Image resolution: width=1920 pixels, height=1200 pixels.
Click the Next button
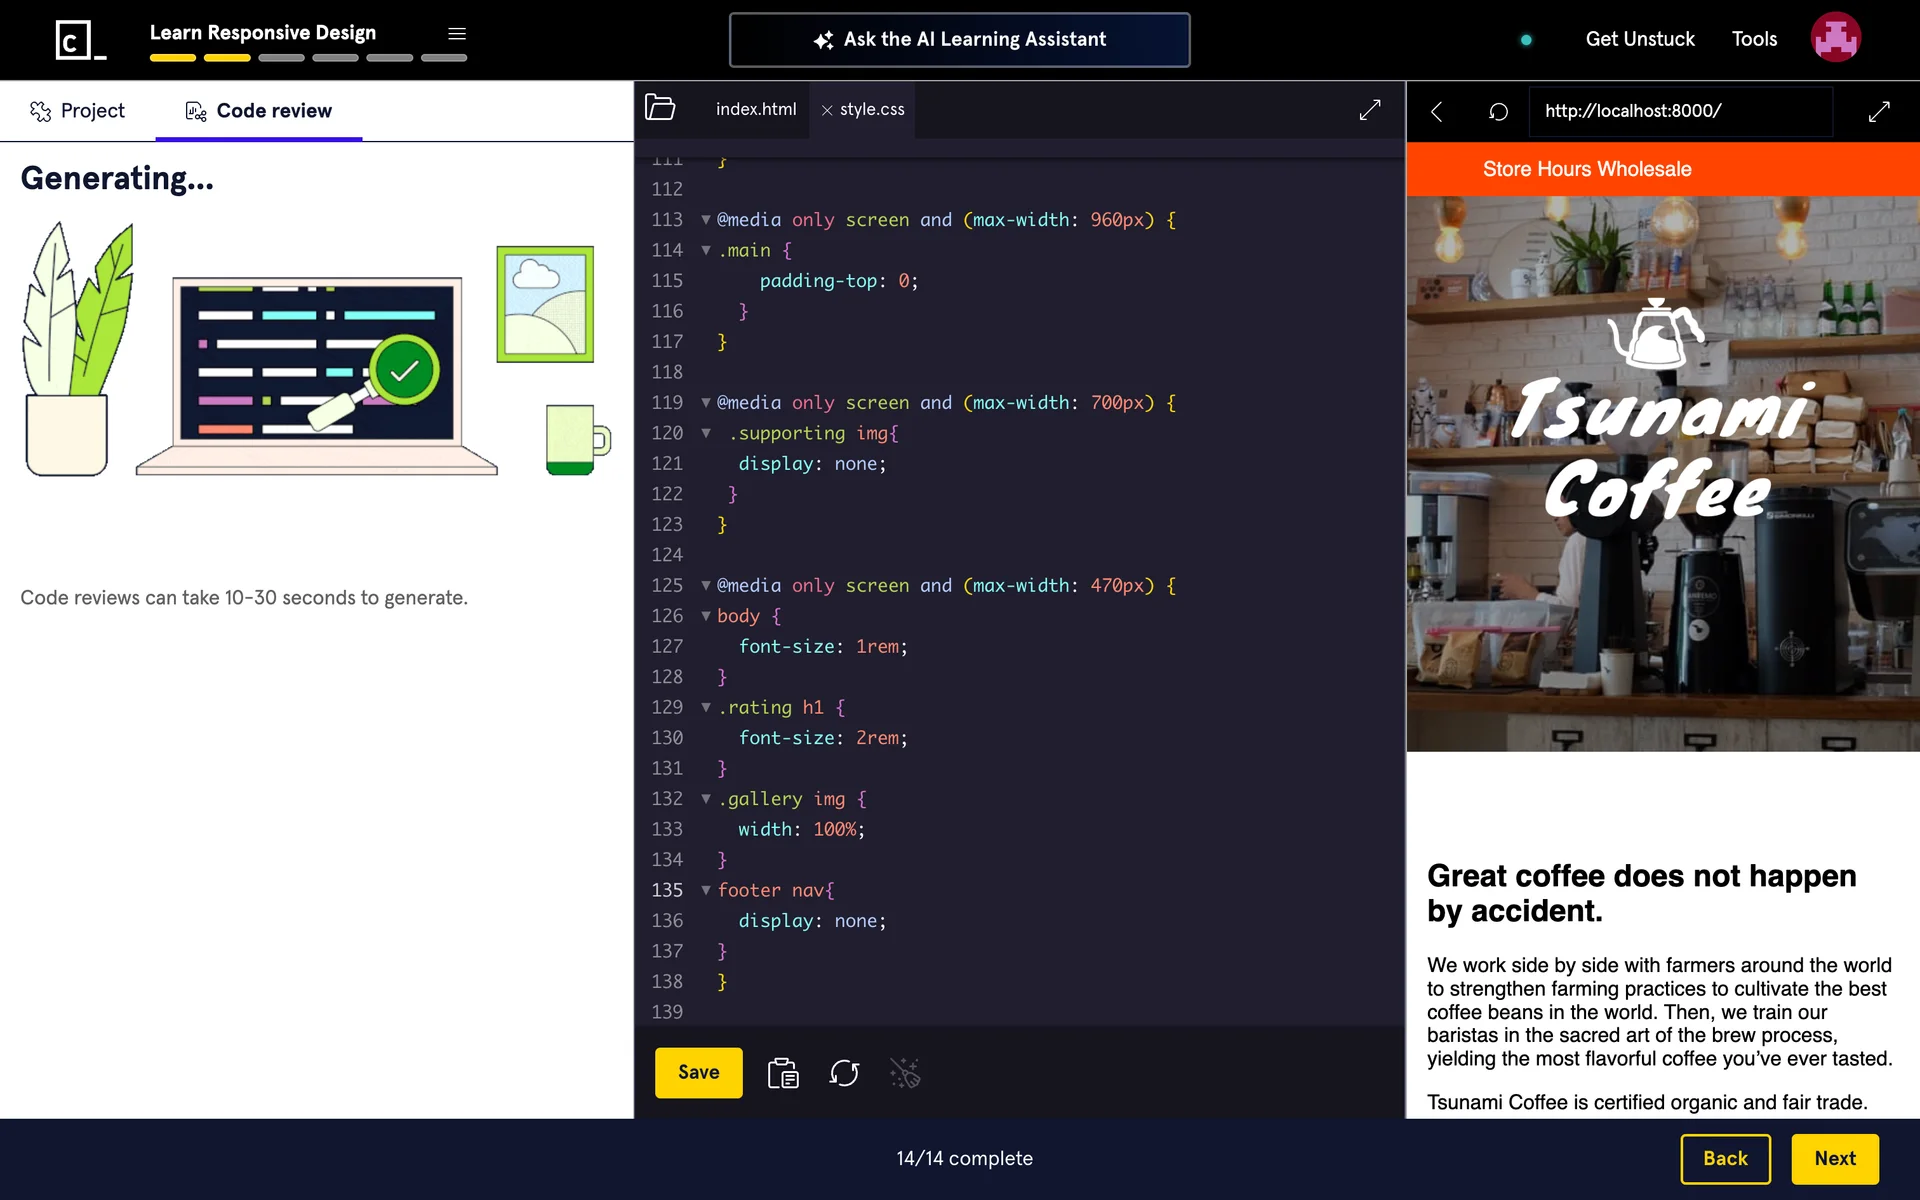point(1834,1158)
